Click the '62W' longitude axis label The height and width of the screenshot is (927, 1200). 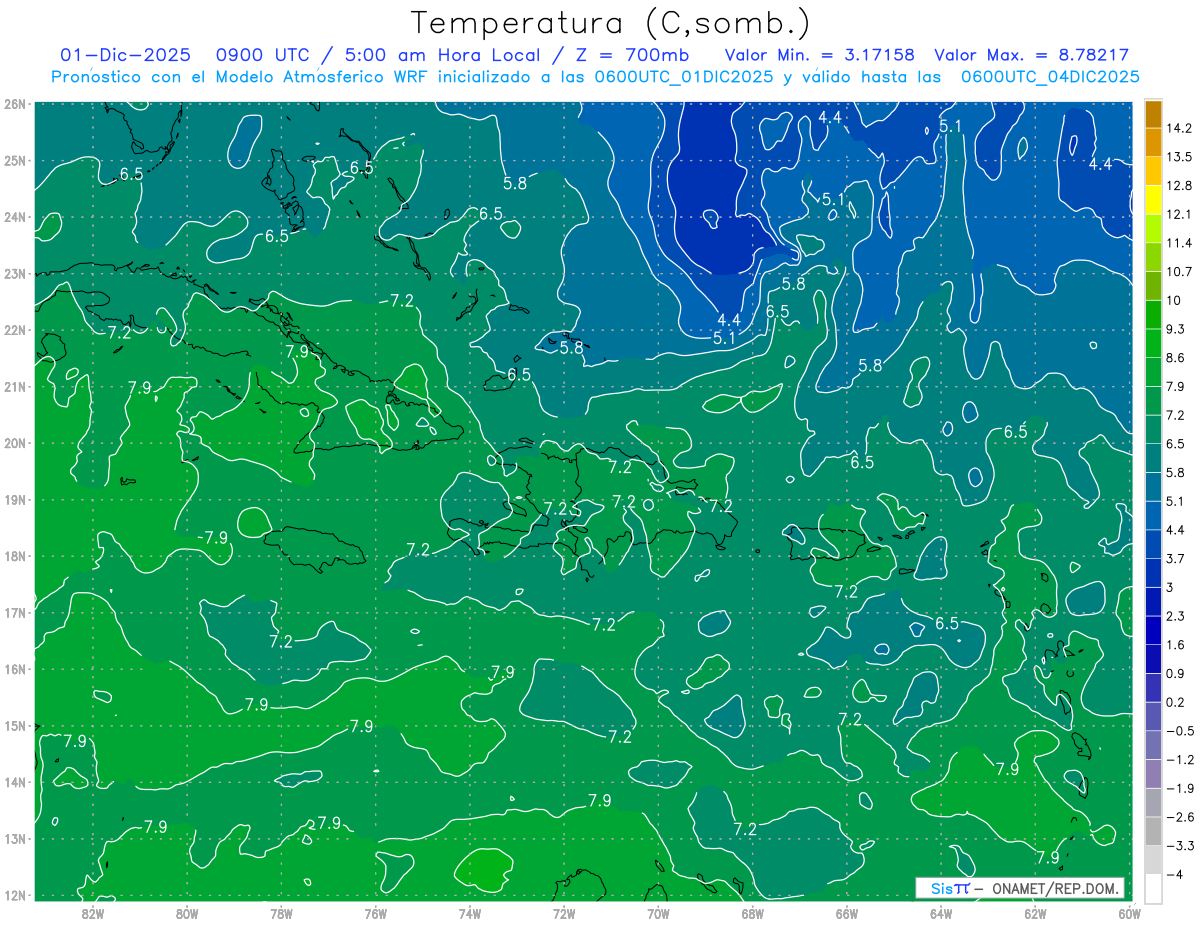click(x=1035, y=913)
